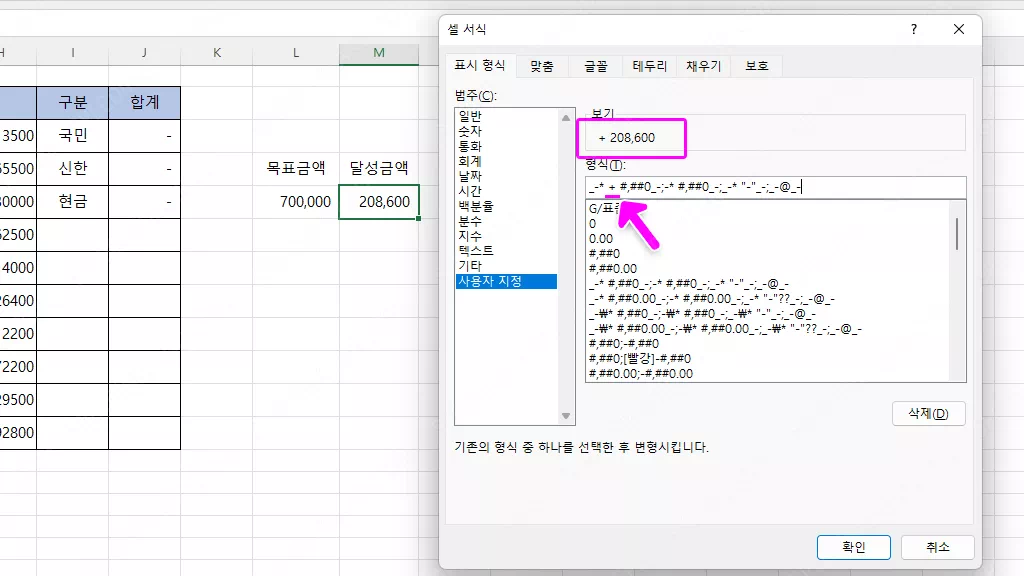This screenshot has height=576, width=1024.
Task: Switch to the 맞춤 tab
Action: click(x=541, y=66)
